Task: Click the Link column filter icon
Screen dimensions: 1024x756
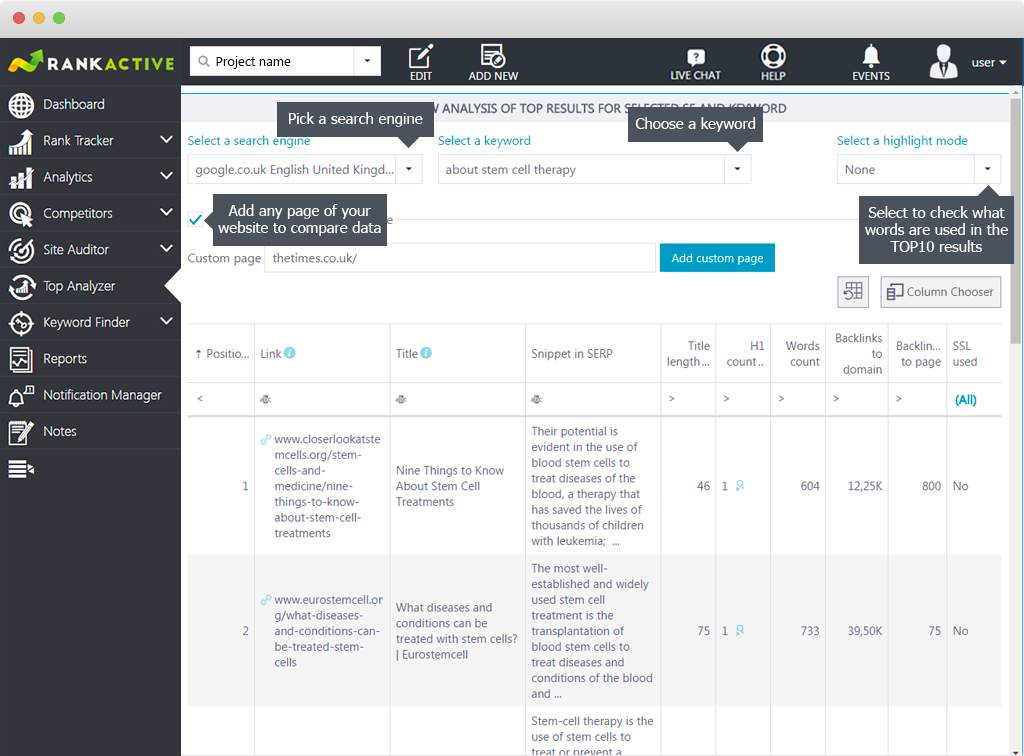Action: (x=265, y=399)
